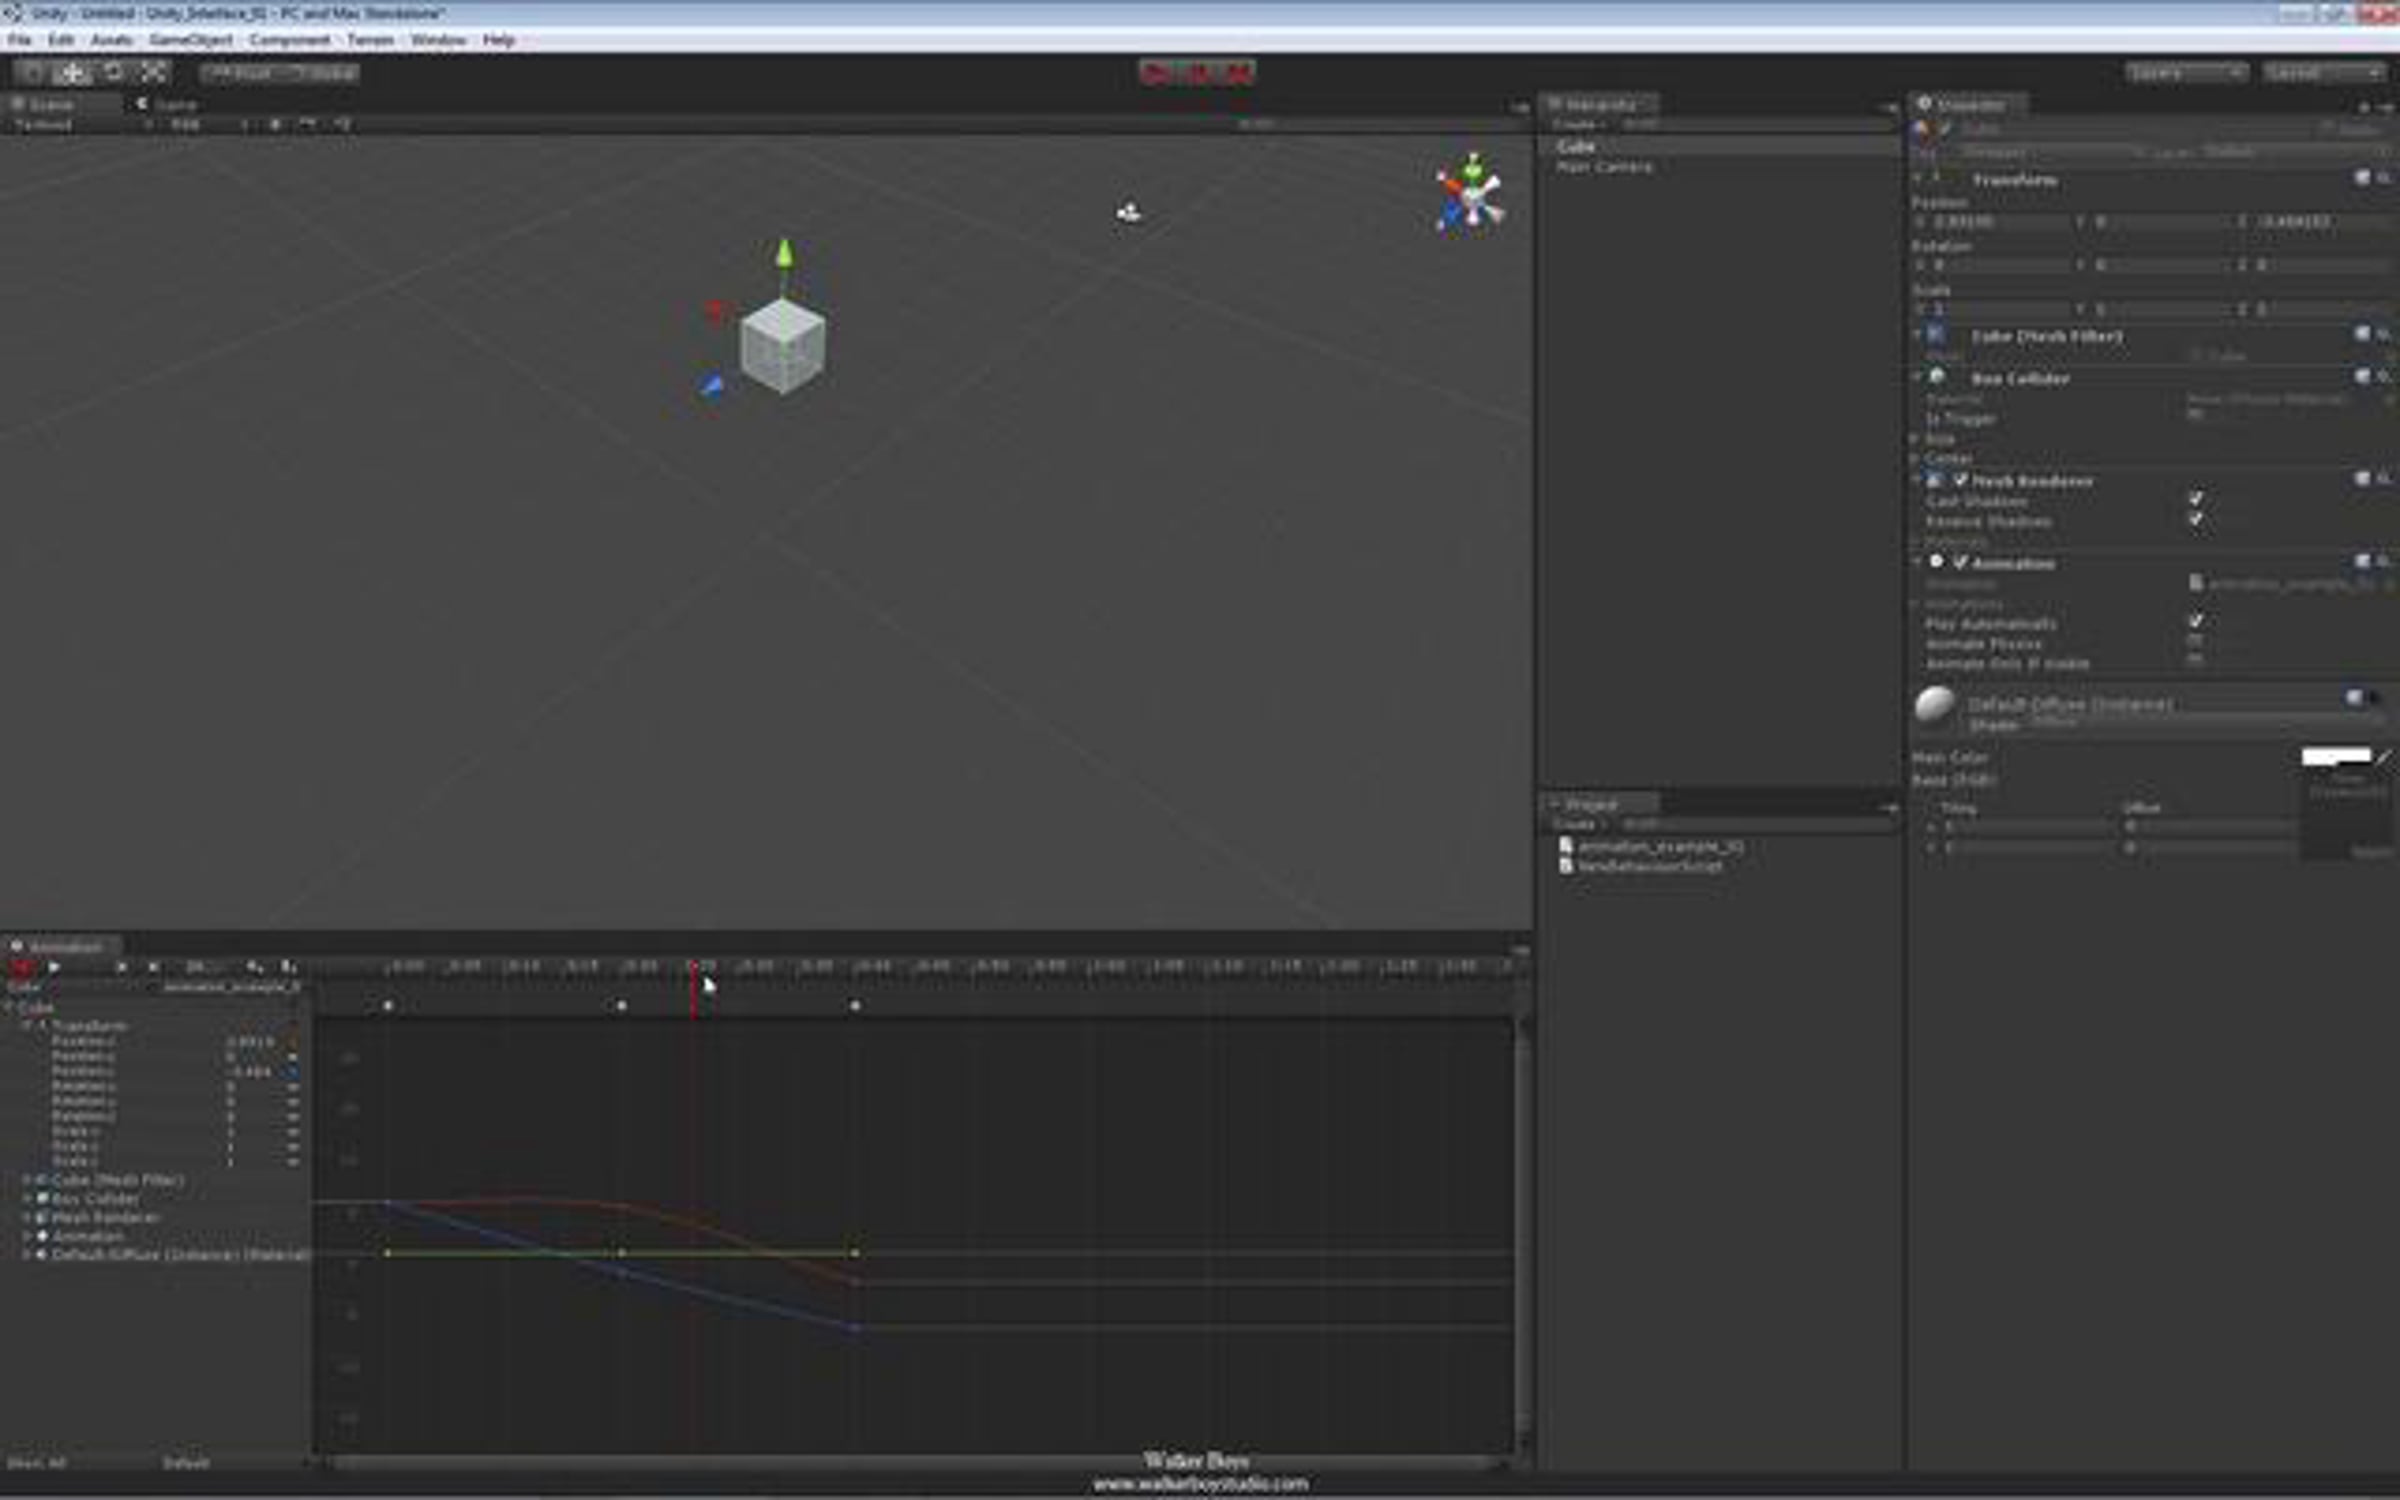The width and height of the screenshot is (2400, 1500).
Task: Toggle the Cast Shadows checkbox
Action: [2196, 499]
